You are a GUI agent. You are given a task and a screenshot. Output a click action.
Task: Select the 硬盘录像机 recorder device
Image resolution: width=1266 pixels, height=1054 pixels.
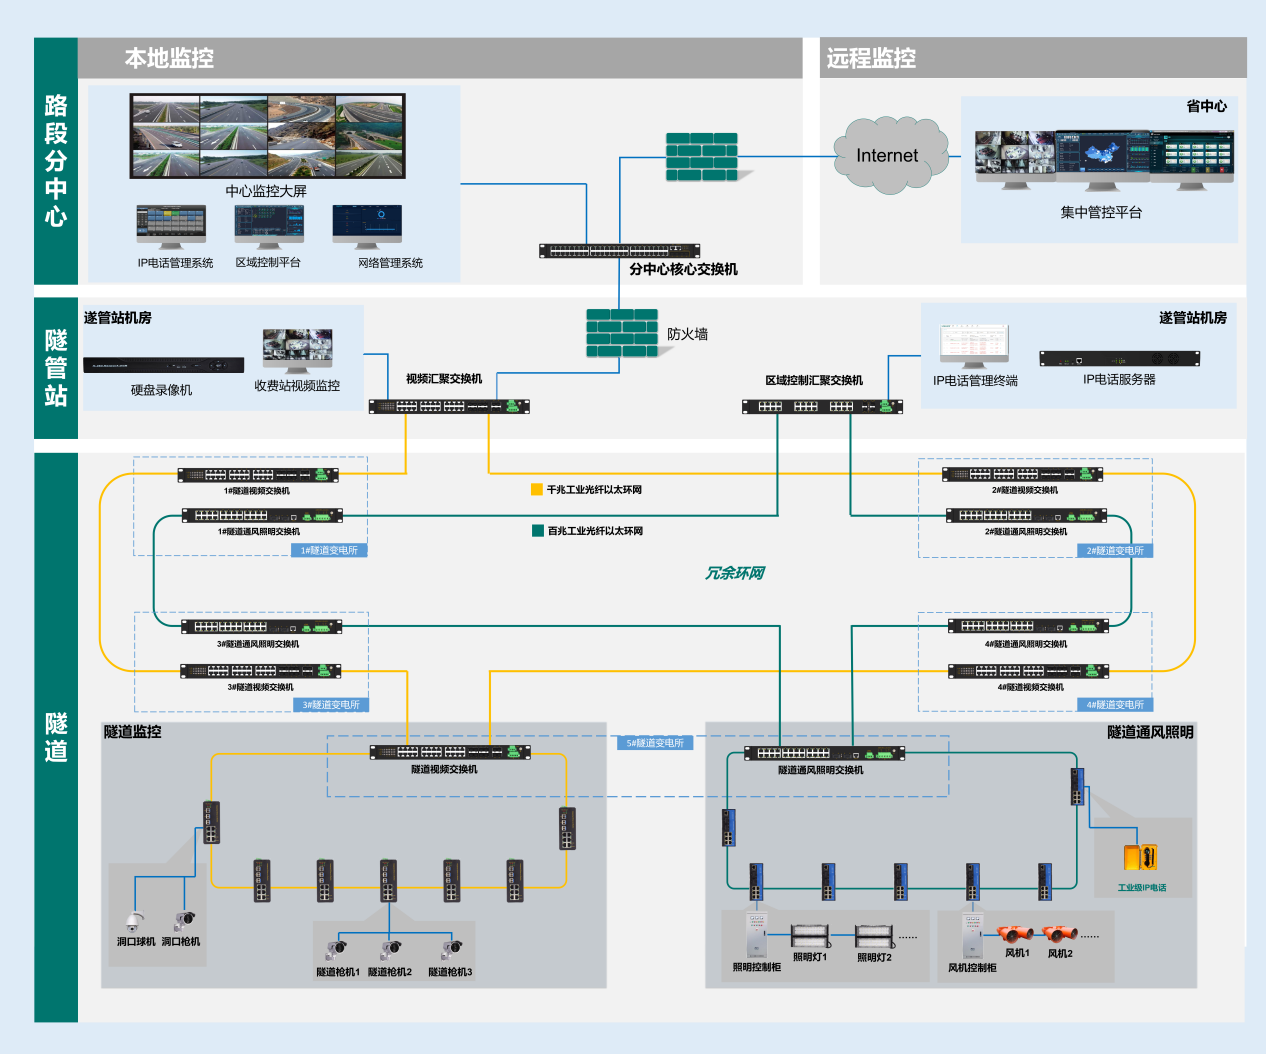[x=163, y=365]
